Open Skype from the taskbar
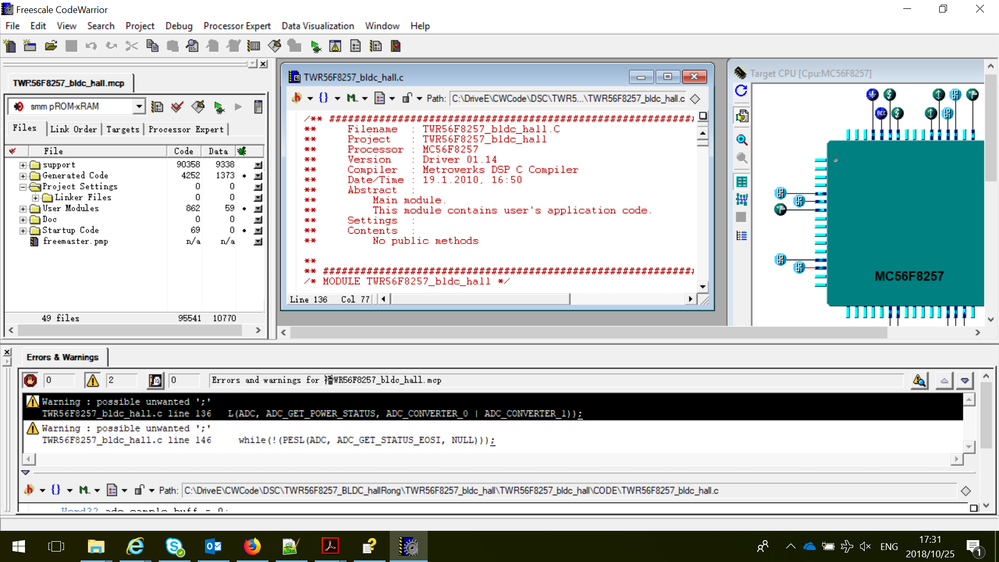Image resolution: width=999 pixels, height=562 pixels. click(x=175, y=547)
